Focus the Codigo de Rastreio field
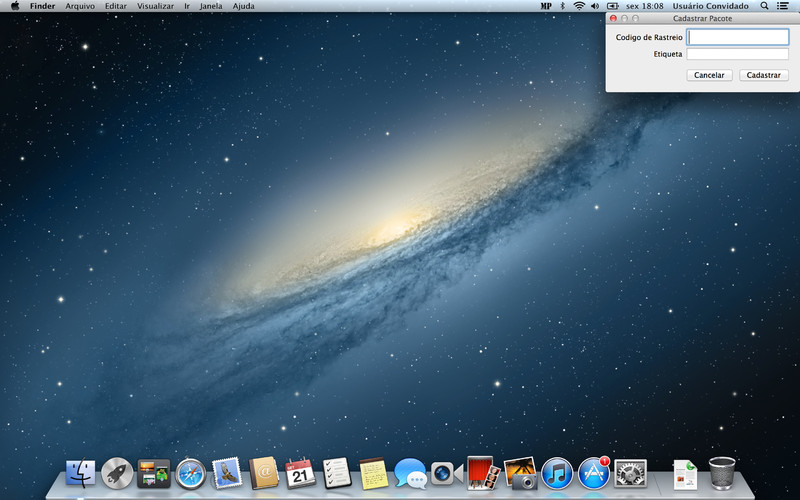 click(x=738, y=37)
